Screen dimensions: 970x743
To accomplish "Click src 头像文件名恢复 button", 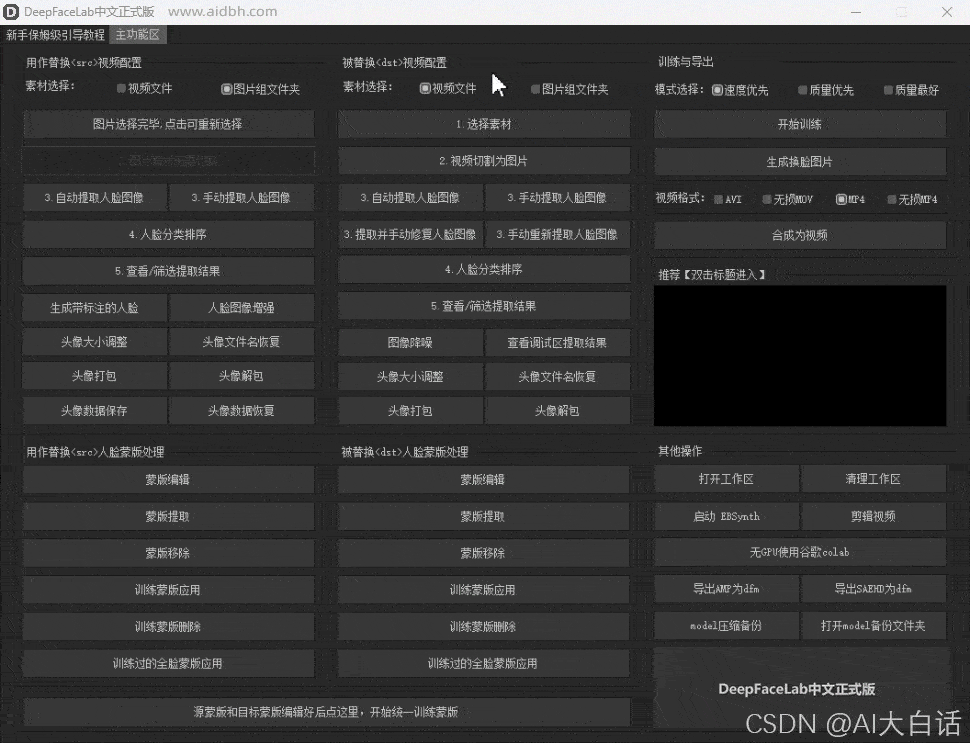I will (241, 342).
